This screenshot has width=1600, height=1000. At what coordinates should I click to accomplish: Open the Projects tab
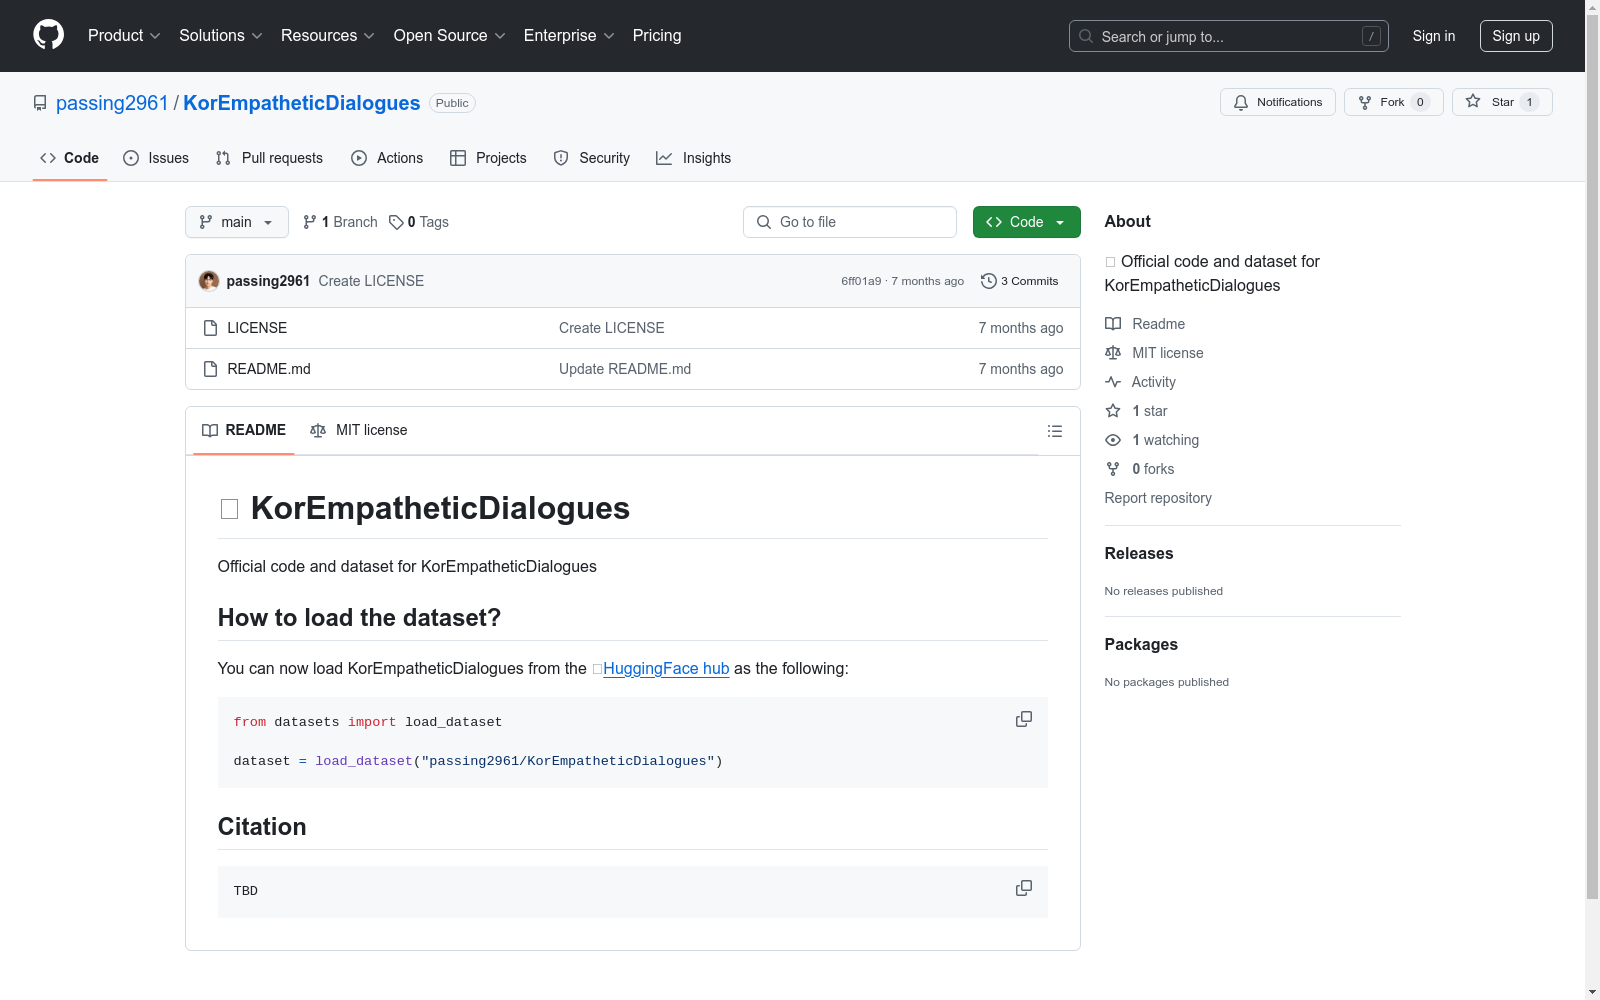488,158
